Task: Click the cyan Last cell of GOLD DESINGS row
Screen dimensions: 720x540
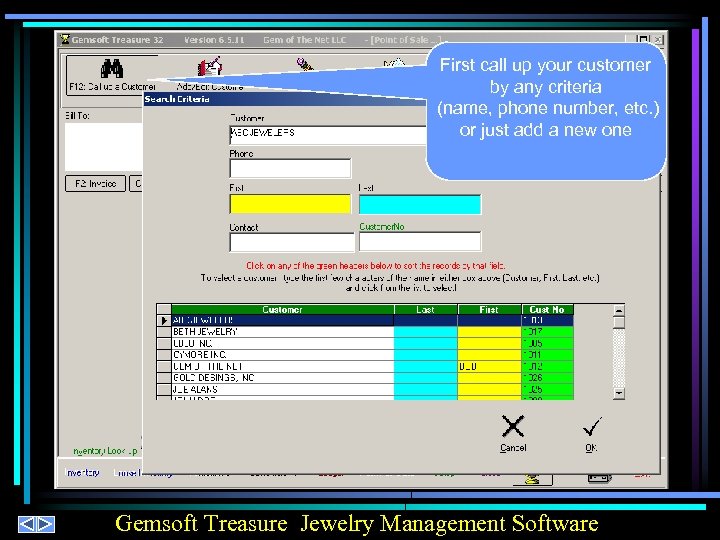Action: click(426, 377)
